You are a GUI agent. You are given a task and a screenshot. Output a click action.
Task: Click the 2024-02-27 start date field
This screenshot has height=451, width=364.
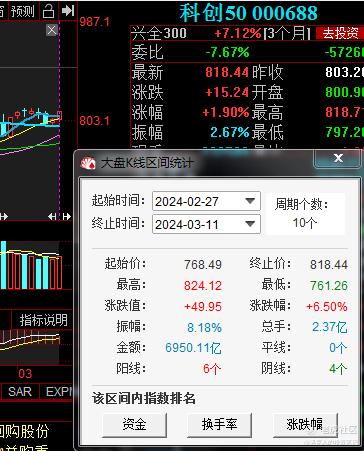tap(206, 201)
